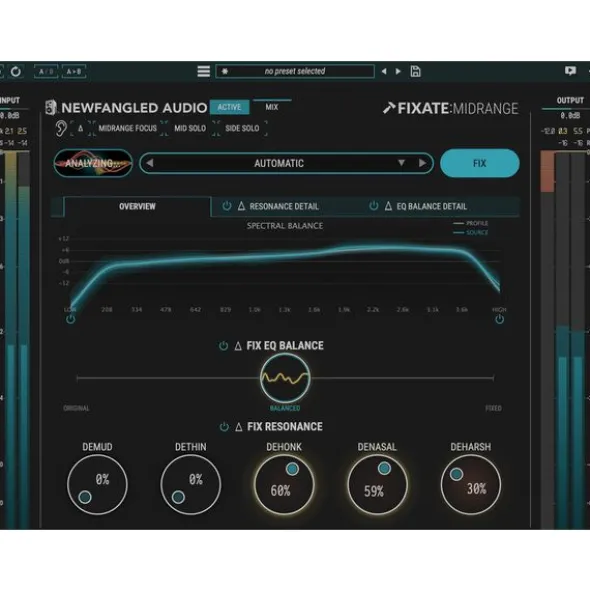Click delta icon on EQ BALANCE DETAIL tab
This screenshot has height=591, width=590.
[388, 206]
